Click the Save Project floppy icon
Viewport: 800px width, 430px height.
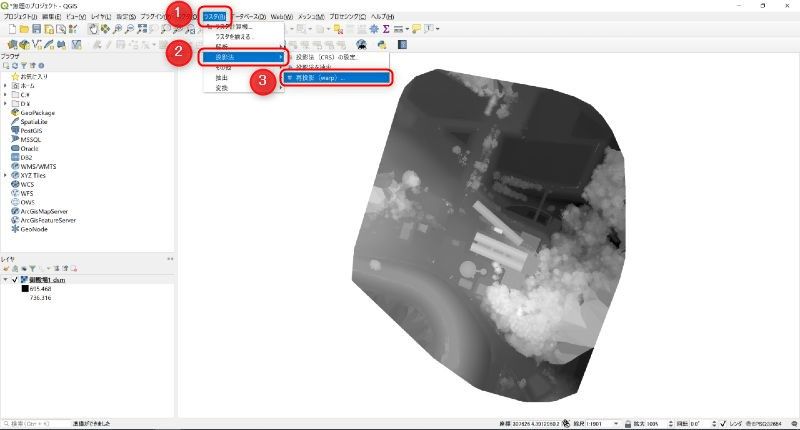coord(36,30)
